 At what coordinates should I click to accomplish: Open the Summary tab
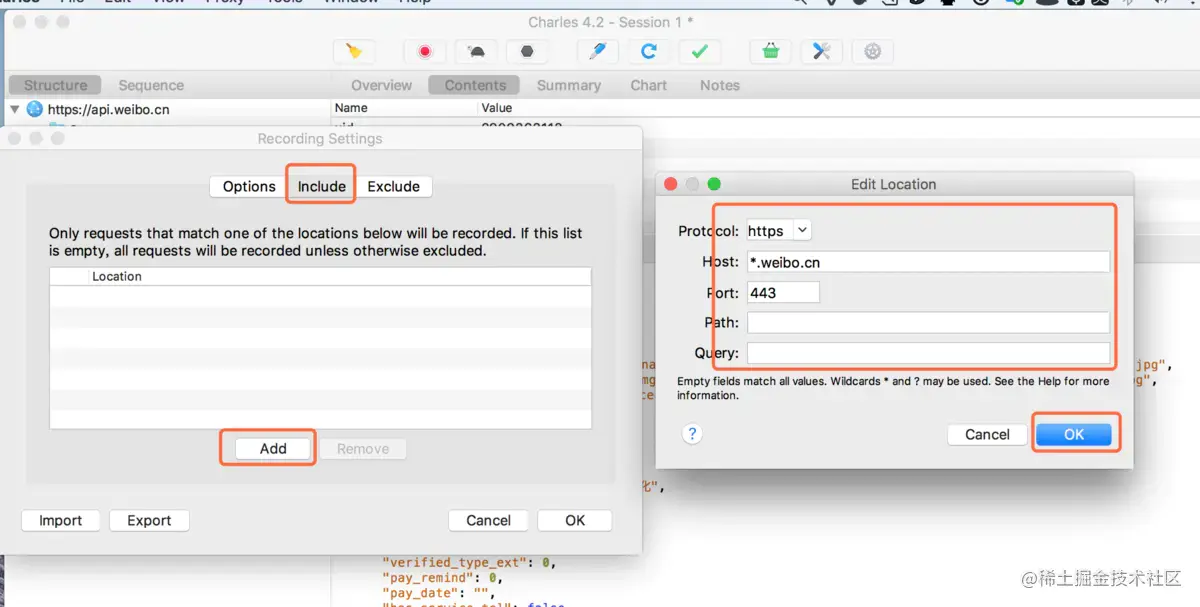568,85
